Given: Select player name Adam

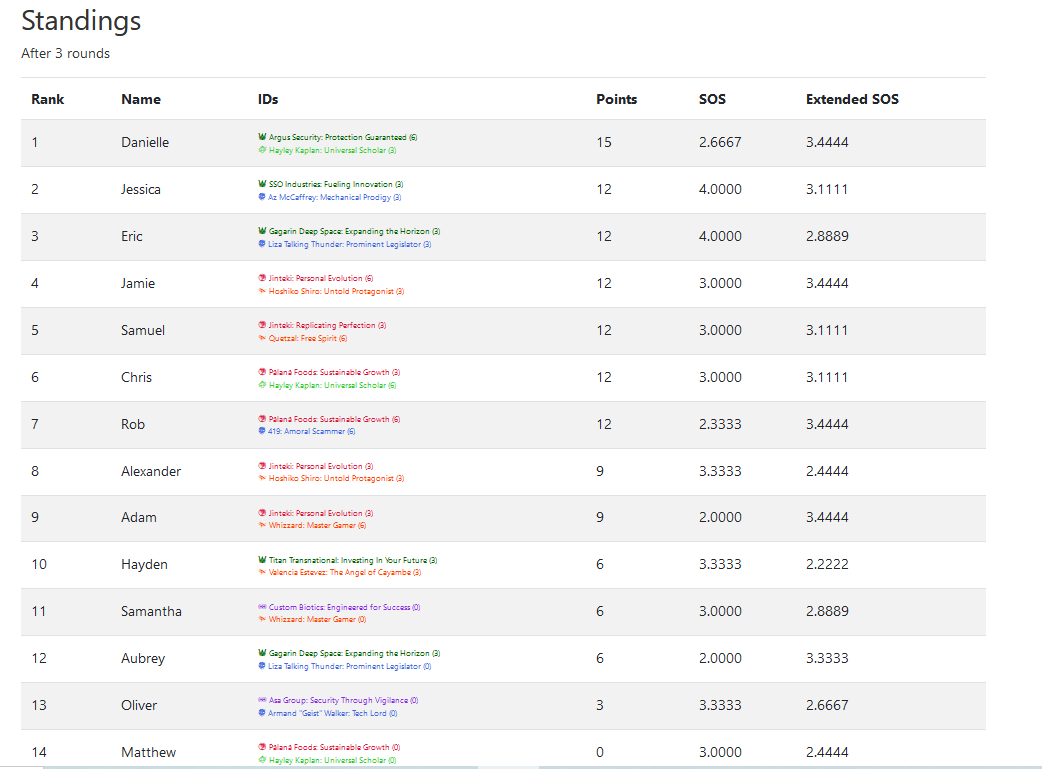Looking at the screenshot, I should [x=139, y=517].
